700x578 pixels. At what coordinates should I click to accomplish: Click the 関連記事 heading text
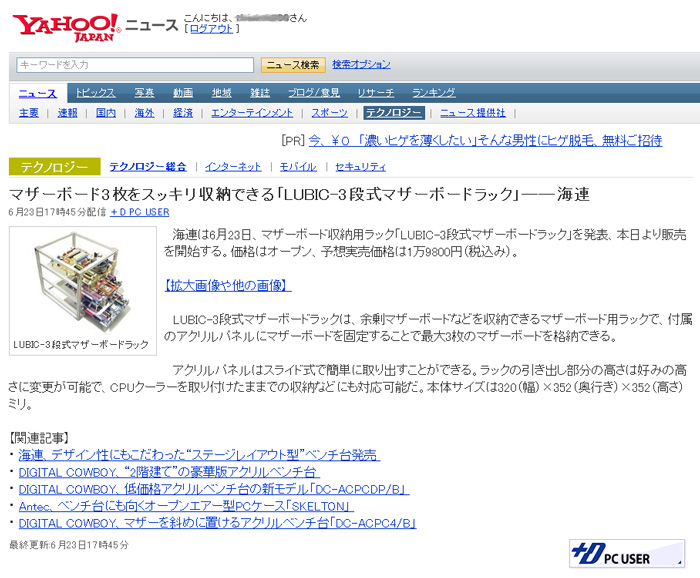pyautogui.click(x=39, y=438)
